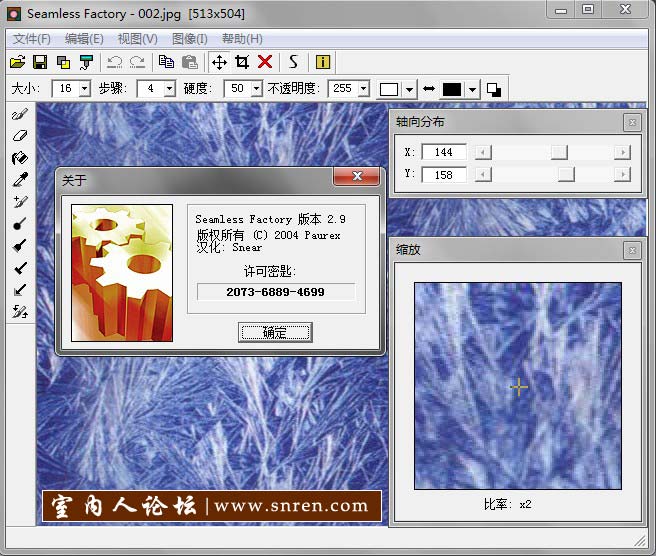Expand the 步骤 step dropdown
This screenshot has height=556, width=656.
click(x=169, y=89)
